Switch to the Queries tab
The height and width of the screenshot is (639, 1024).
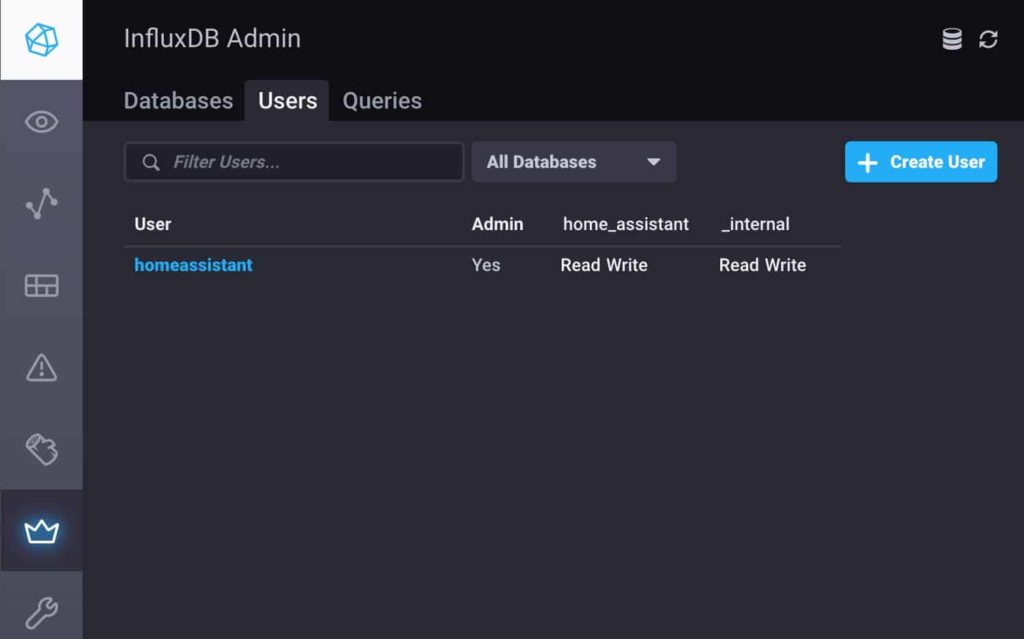click(382, 101)
